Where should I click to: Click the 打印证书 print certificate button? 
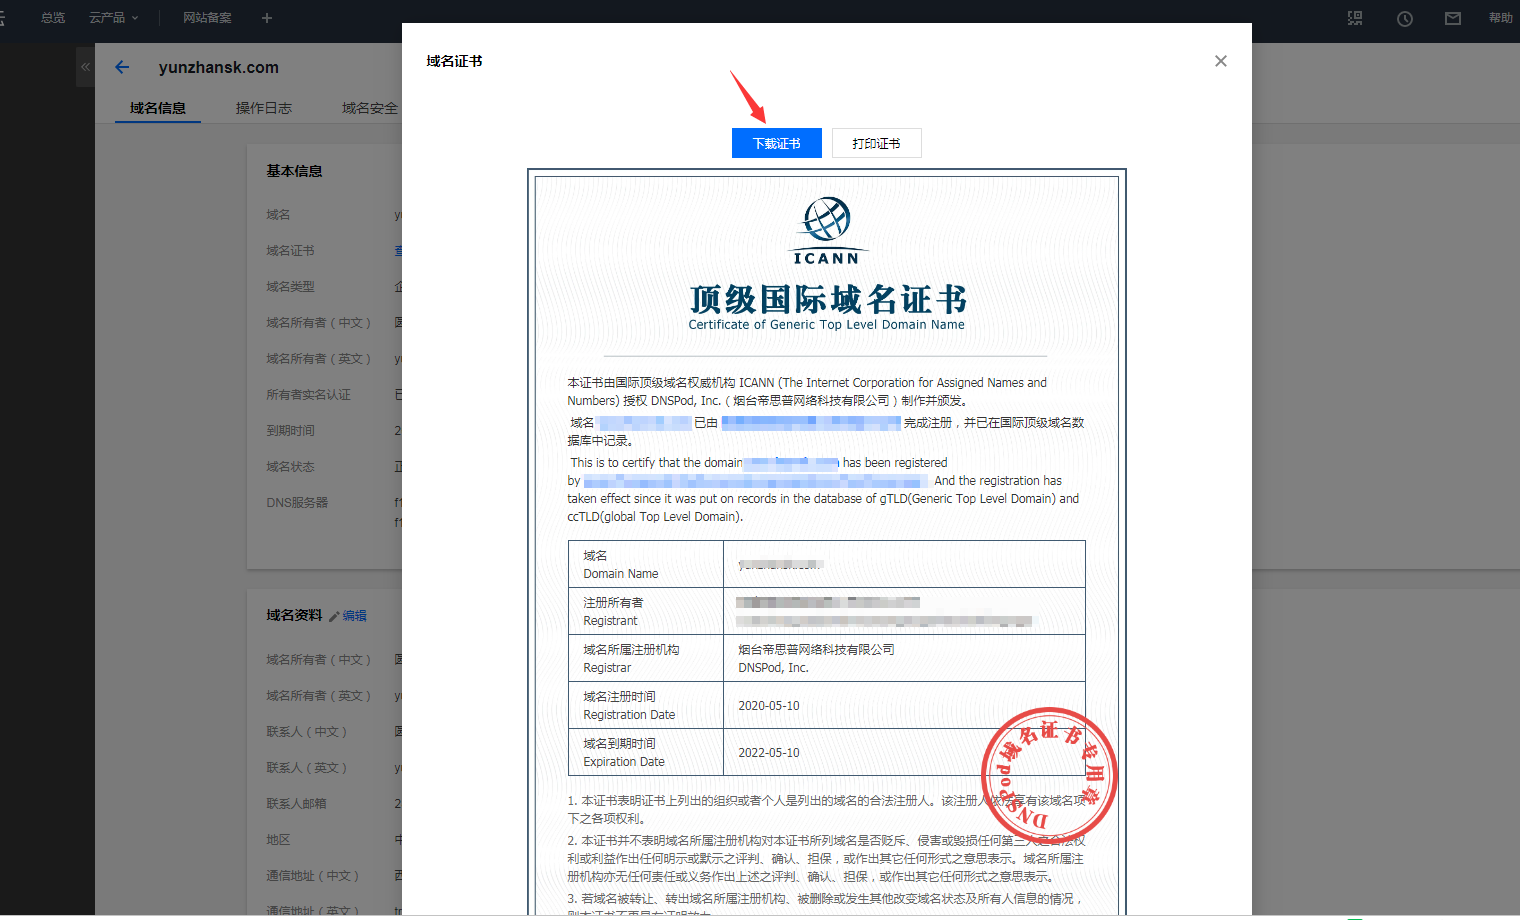[876, 143]
